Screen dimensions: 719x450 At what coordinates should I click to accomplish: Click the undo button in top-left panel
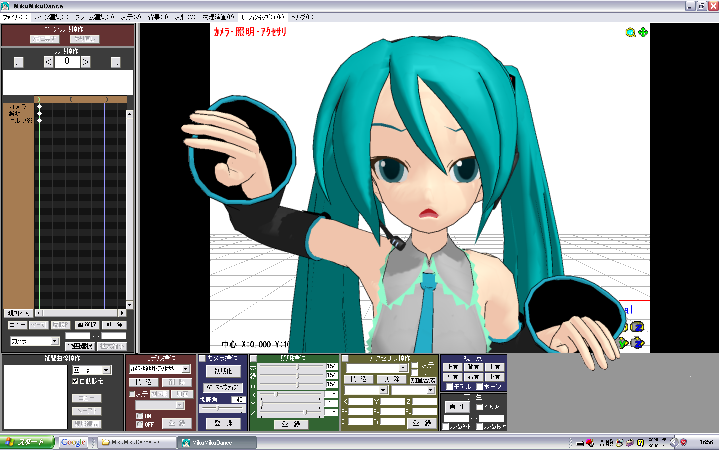point(44,39)
